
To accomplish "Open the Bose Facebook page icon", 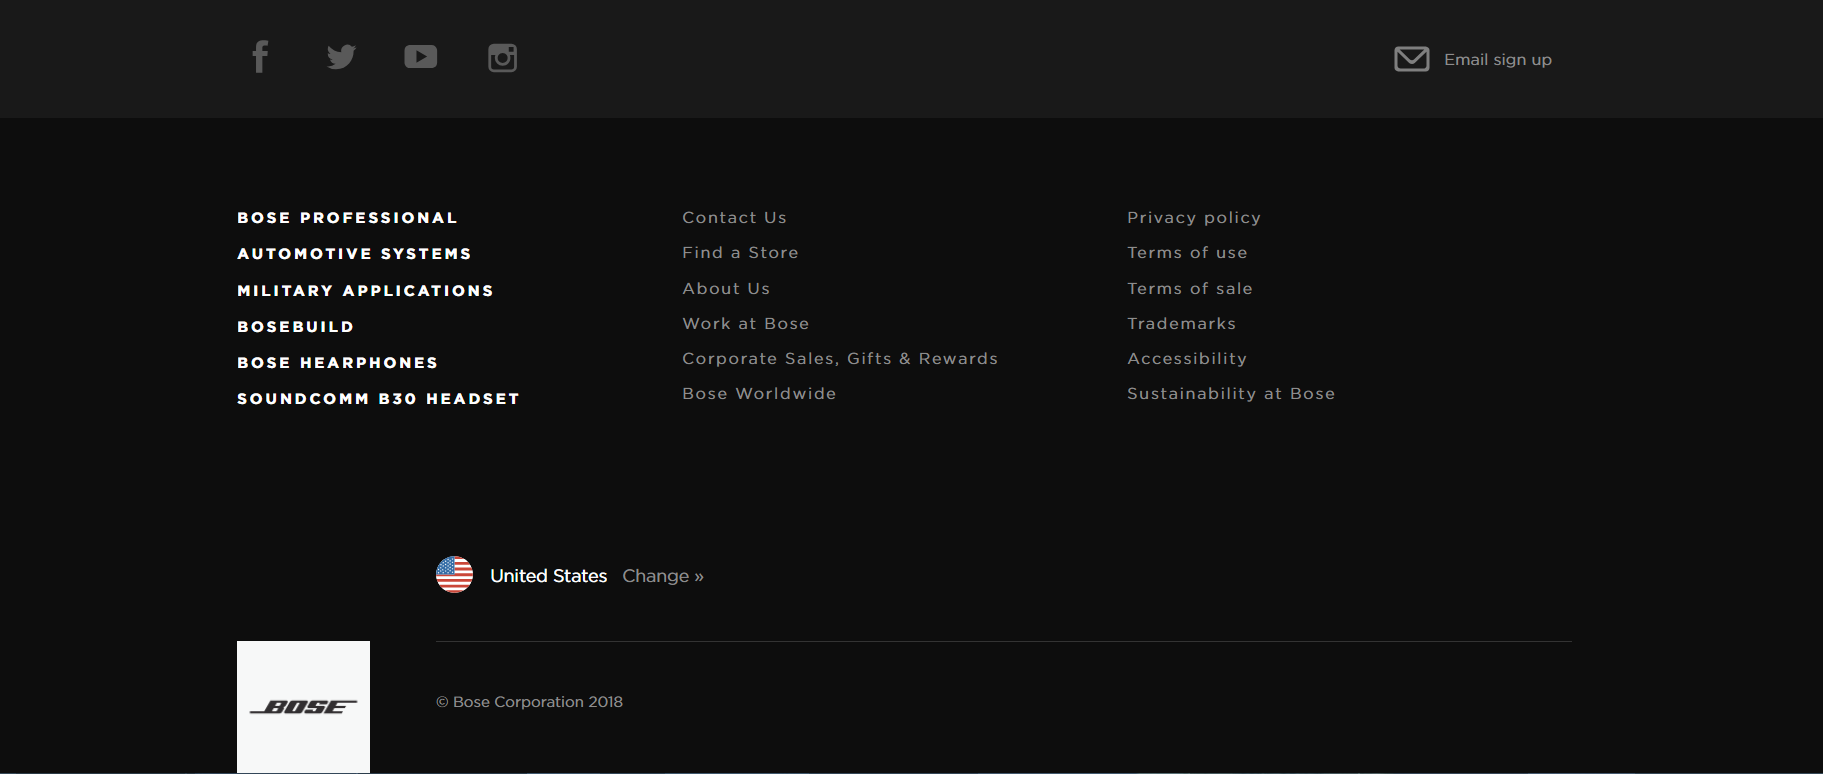I will [260, 57].
